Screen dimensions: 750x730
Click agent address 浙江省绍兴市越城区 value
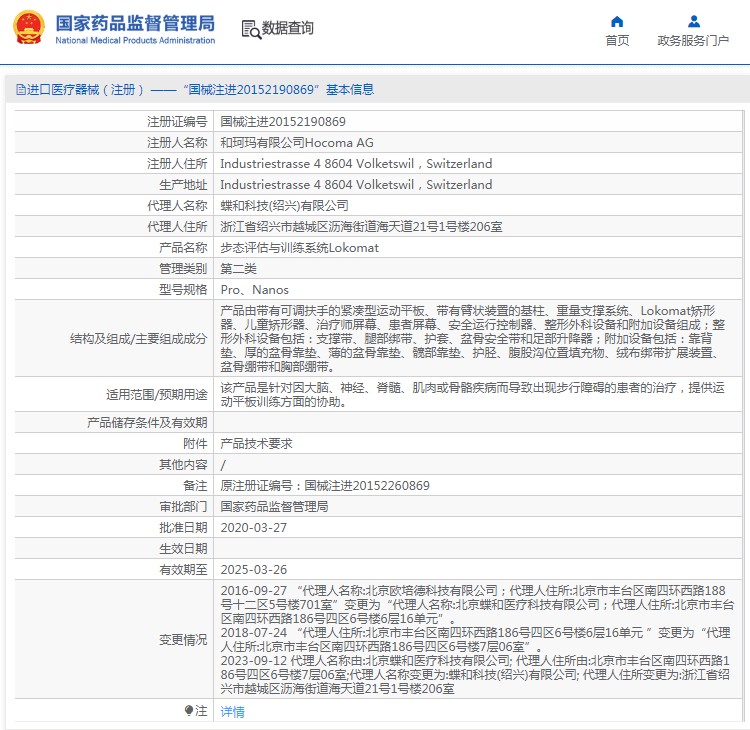(x=361, y=227)
